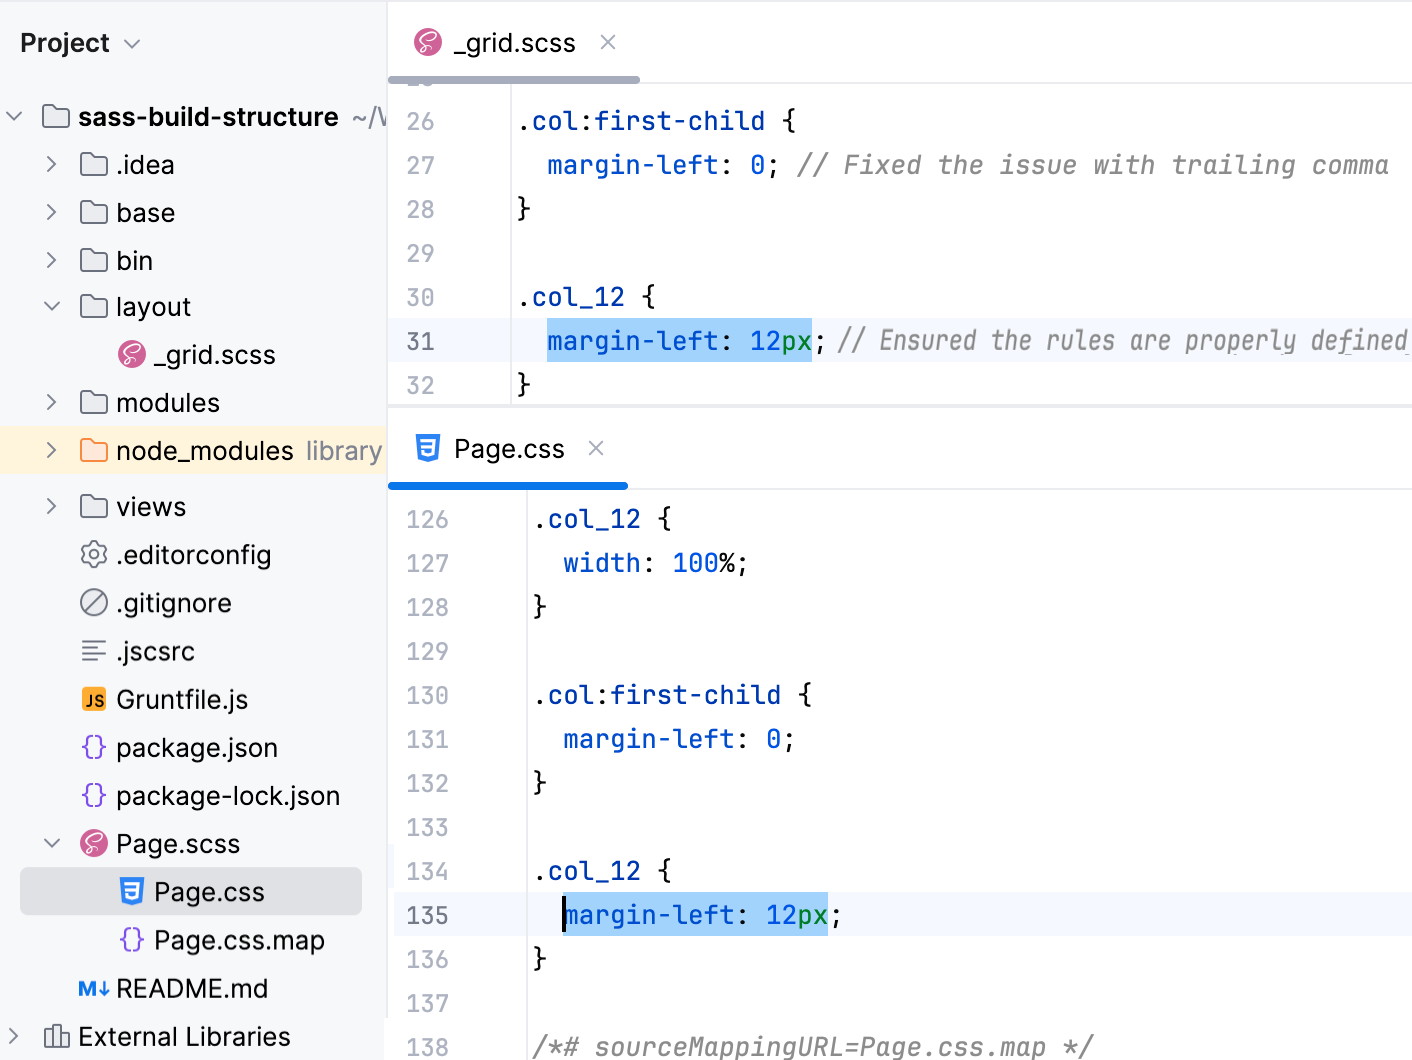Click the ignore icon beside .gitignore
This screenshot has height=1060, width=1412.
click(x=93, y=603)
